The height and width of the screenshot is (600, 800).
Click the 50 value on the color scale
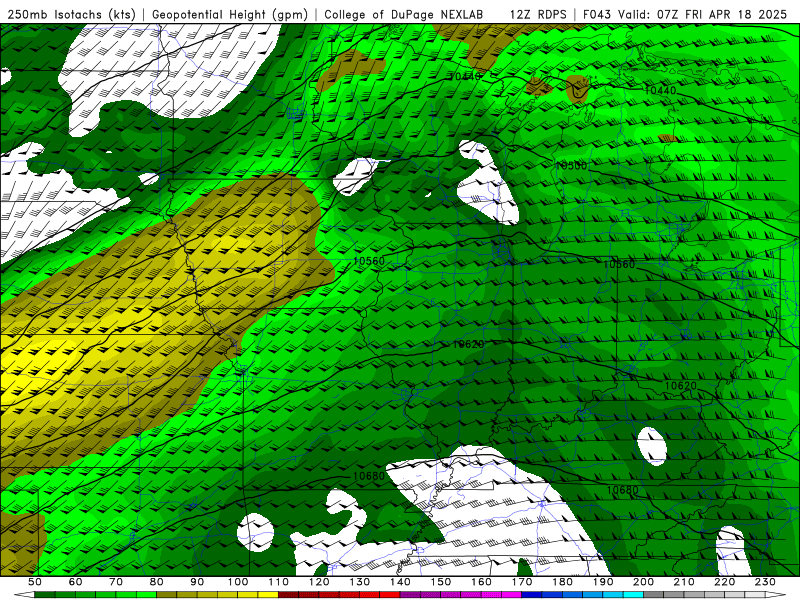pos(35,582)
